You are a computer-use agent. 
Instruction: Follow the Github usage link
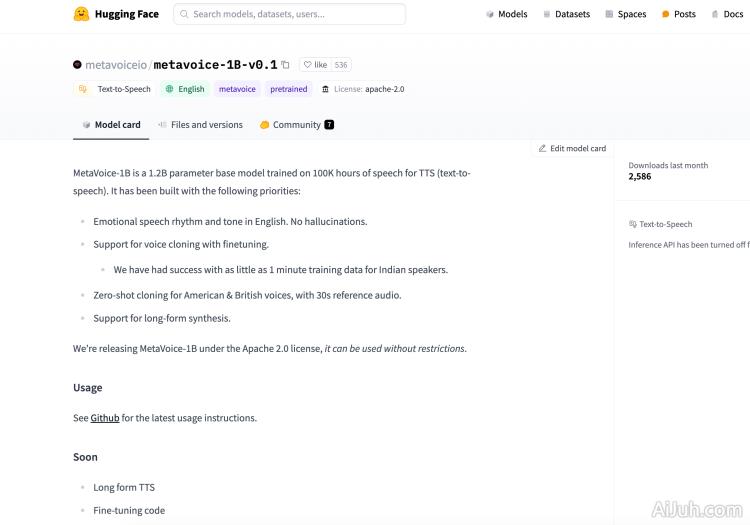105,418
